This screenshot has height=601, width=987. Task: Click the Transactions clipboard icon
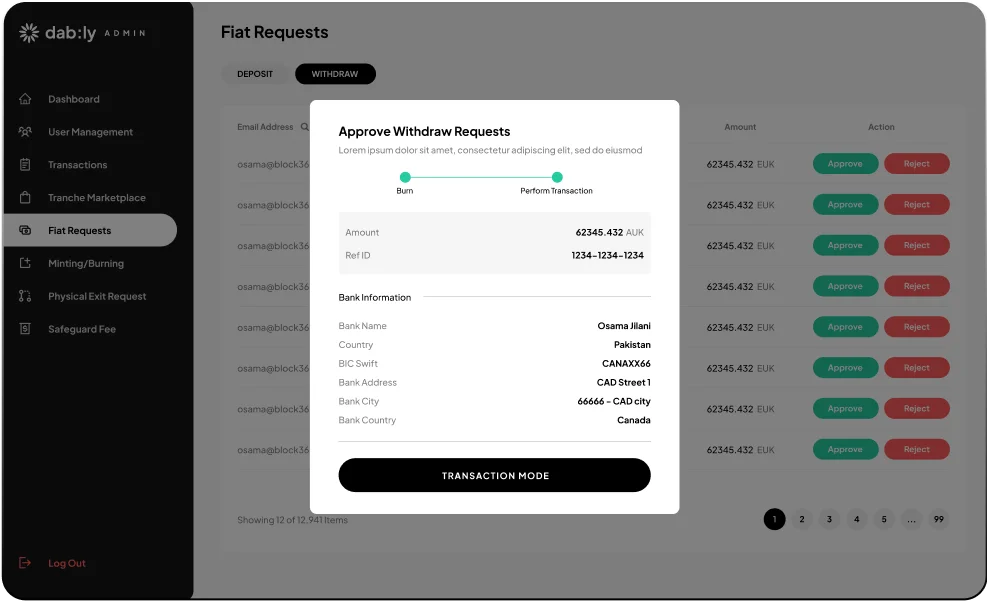pyautogui.click(x=26, y=165)
